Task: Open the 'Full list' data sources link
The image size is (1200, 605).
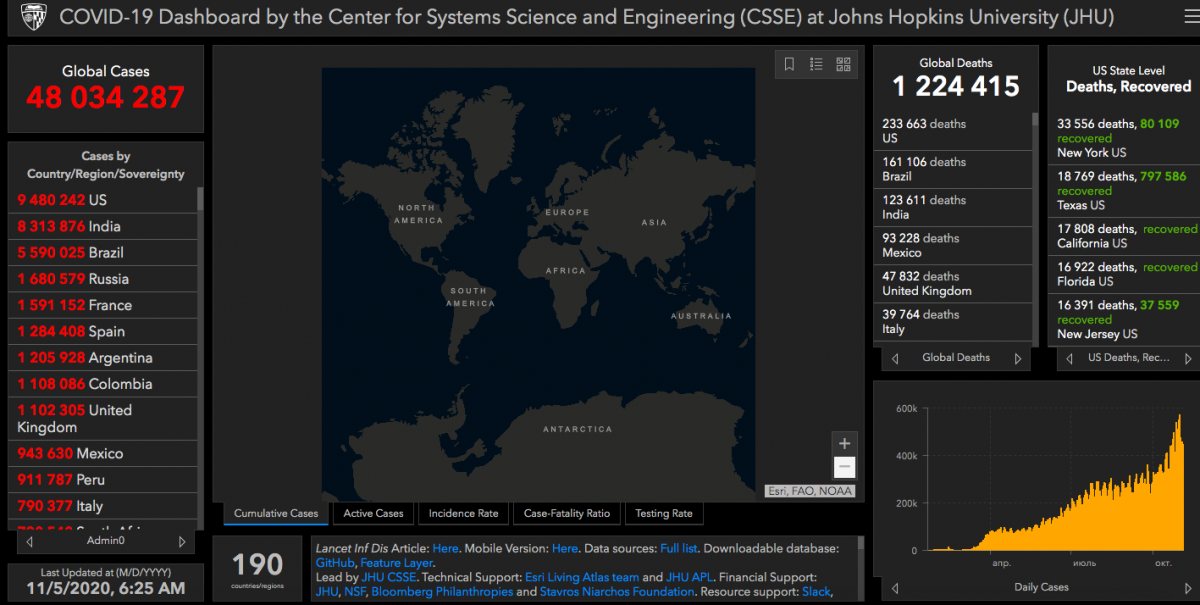Action: (x=680, y=548)
